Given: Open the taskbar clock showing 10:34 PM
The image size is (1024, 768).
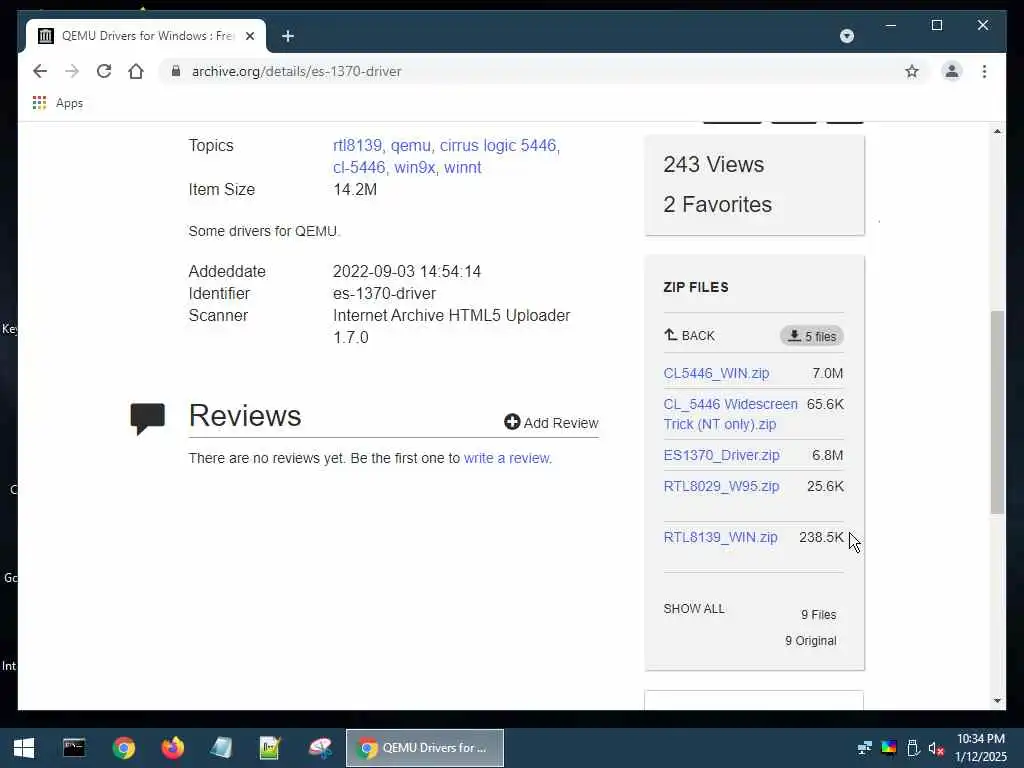Looking at the screenshot, I should (980, 748).
